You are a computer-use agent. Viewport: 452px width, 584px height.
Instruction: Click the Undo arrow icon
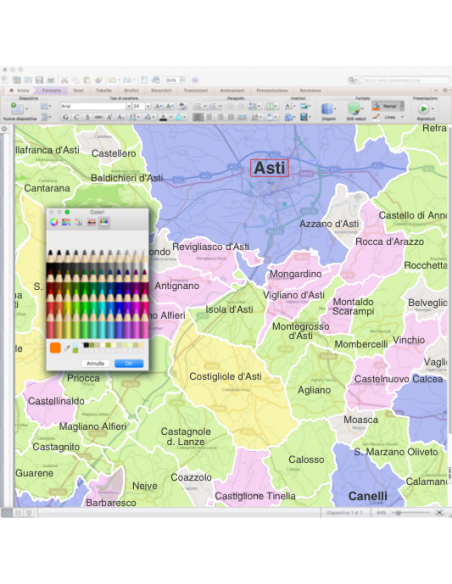112,80
